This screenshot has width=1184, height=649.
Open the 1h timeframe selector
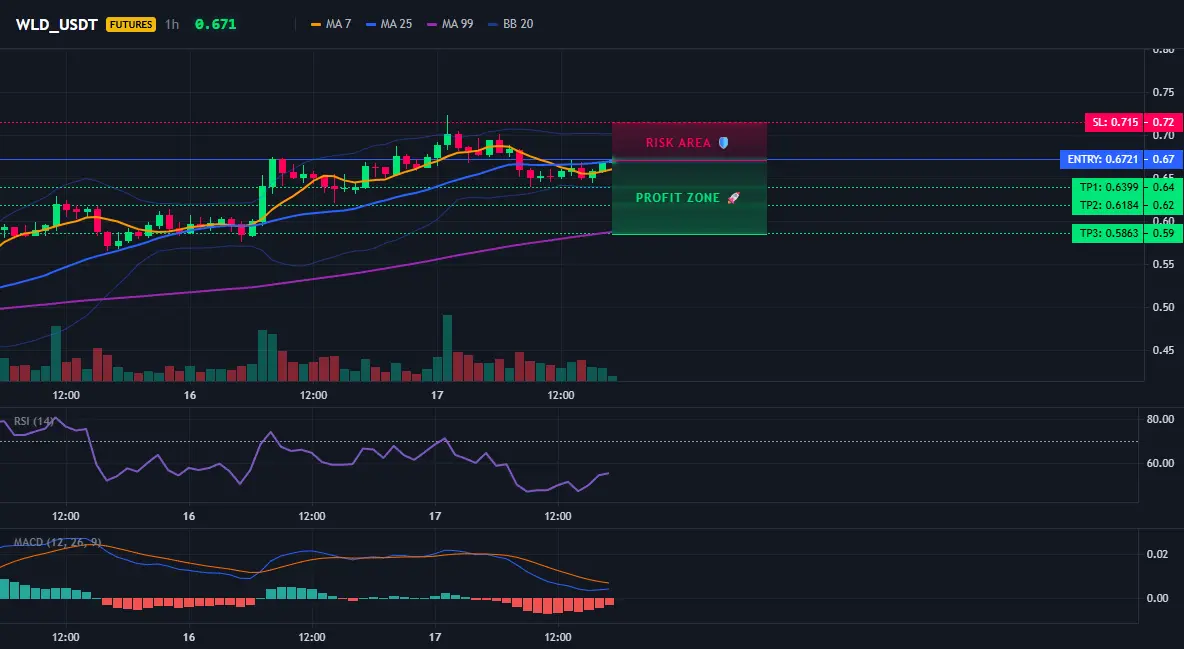pos(172,24)
